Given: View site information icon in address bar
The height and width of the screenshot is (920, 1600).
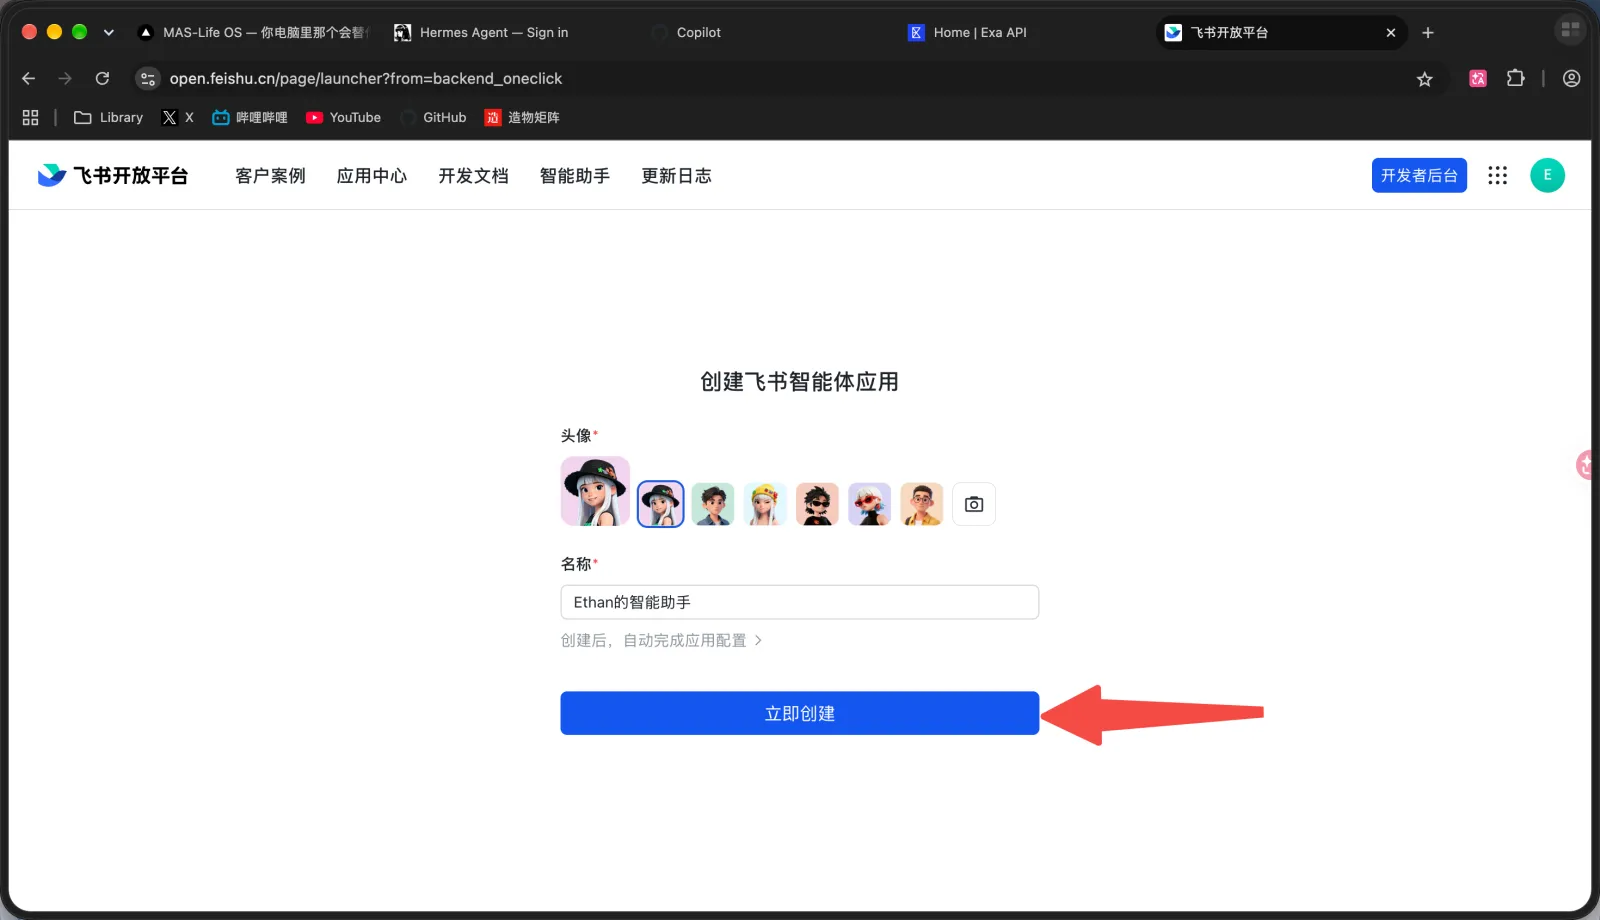Looking at the screenshot, I should 148,78.
